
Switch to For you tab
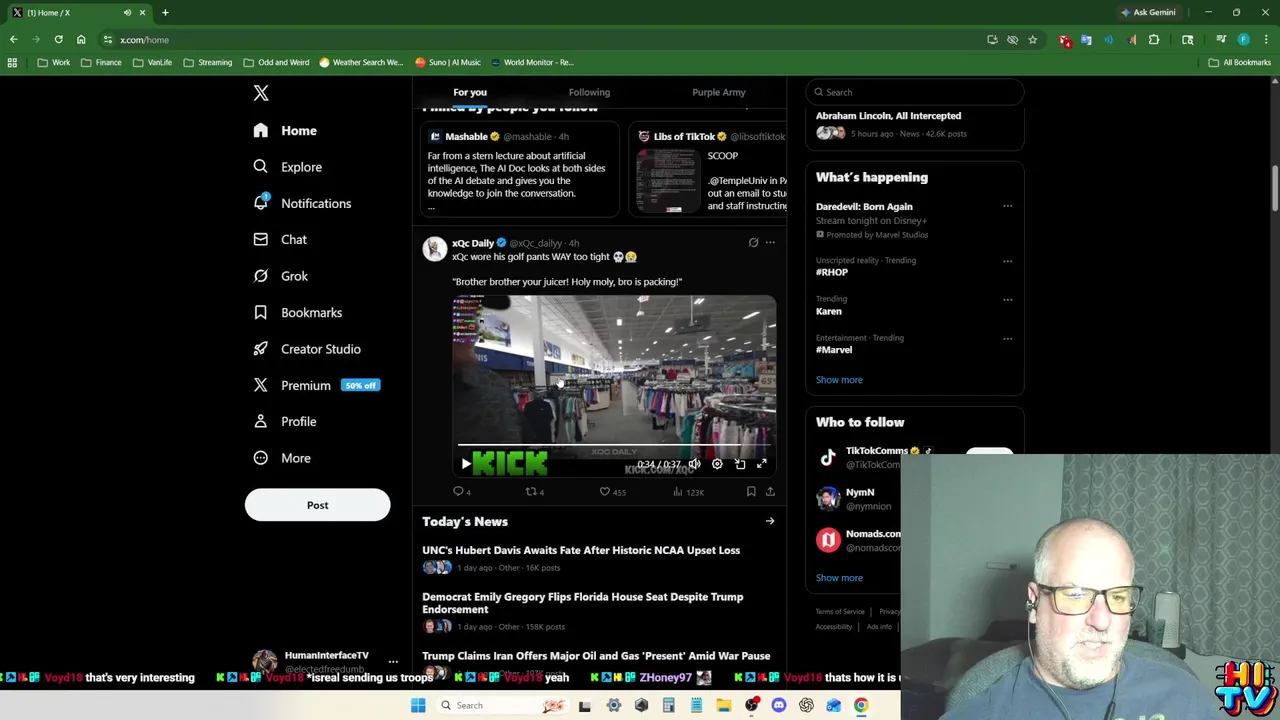click(470, 92)
